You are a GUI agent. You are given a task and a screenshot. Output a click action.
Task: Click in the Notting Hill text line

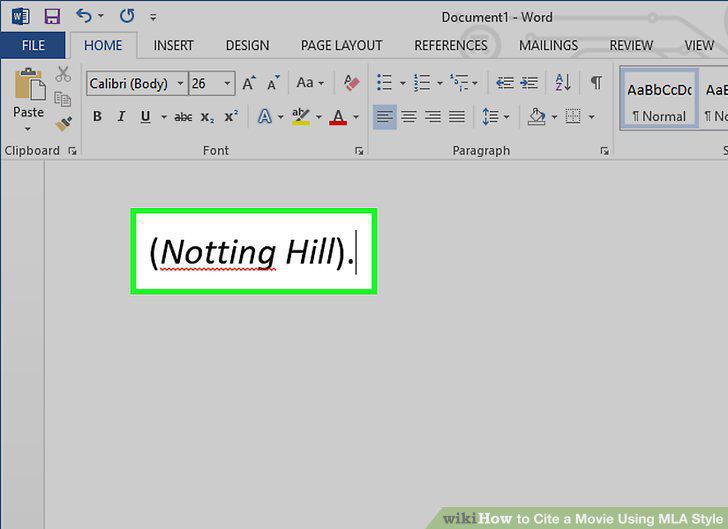tap(253, 252)
